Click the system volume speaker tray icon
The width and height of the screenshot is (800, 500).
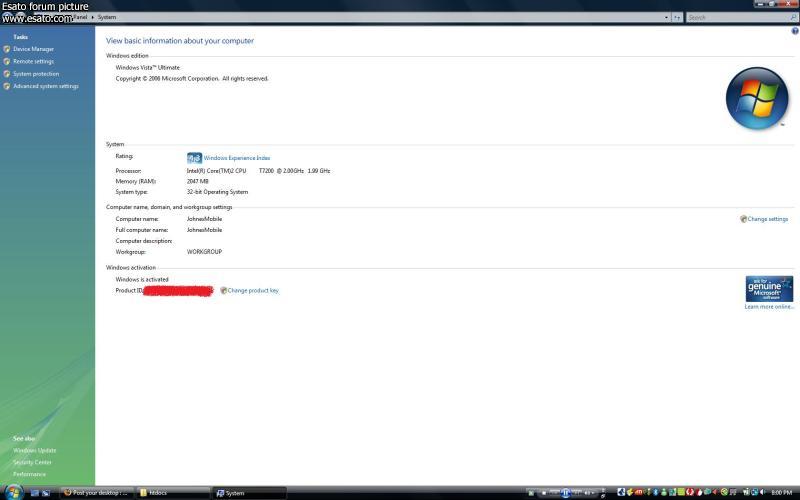click(x=762, y=492)
